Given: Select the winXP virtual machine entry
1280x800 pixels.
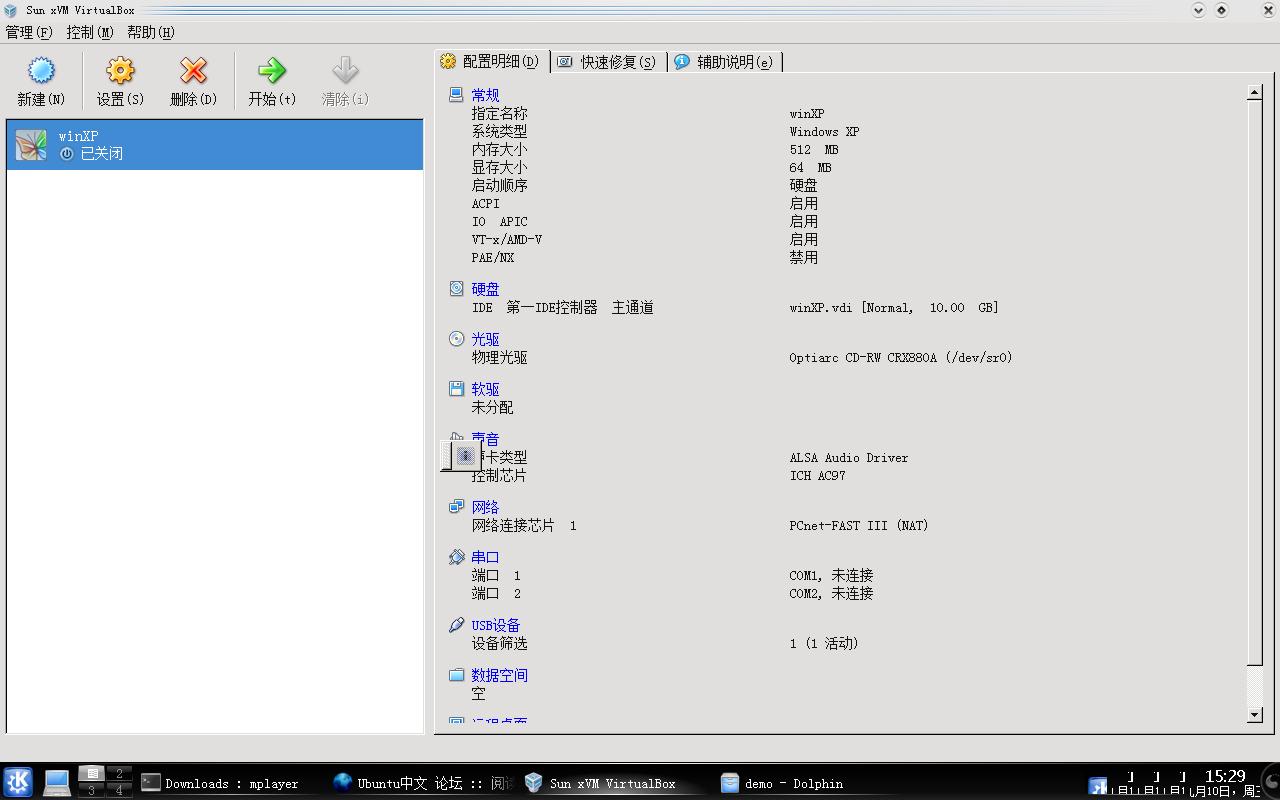Looking at the screenshot, I should 215,145.
